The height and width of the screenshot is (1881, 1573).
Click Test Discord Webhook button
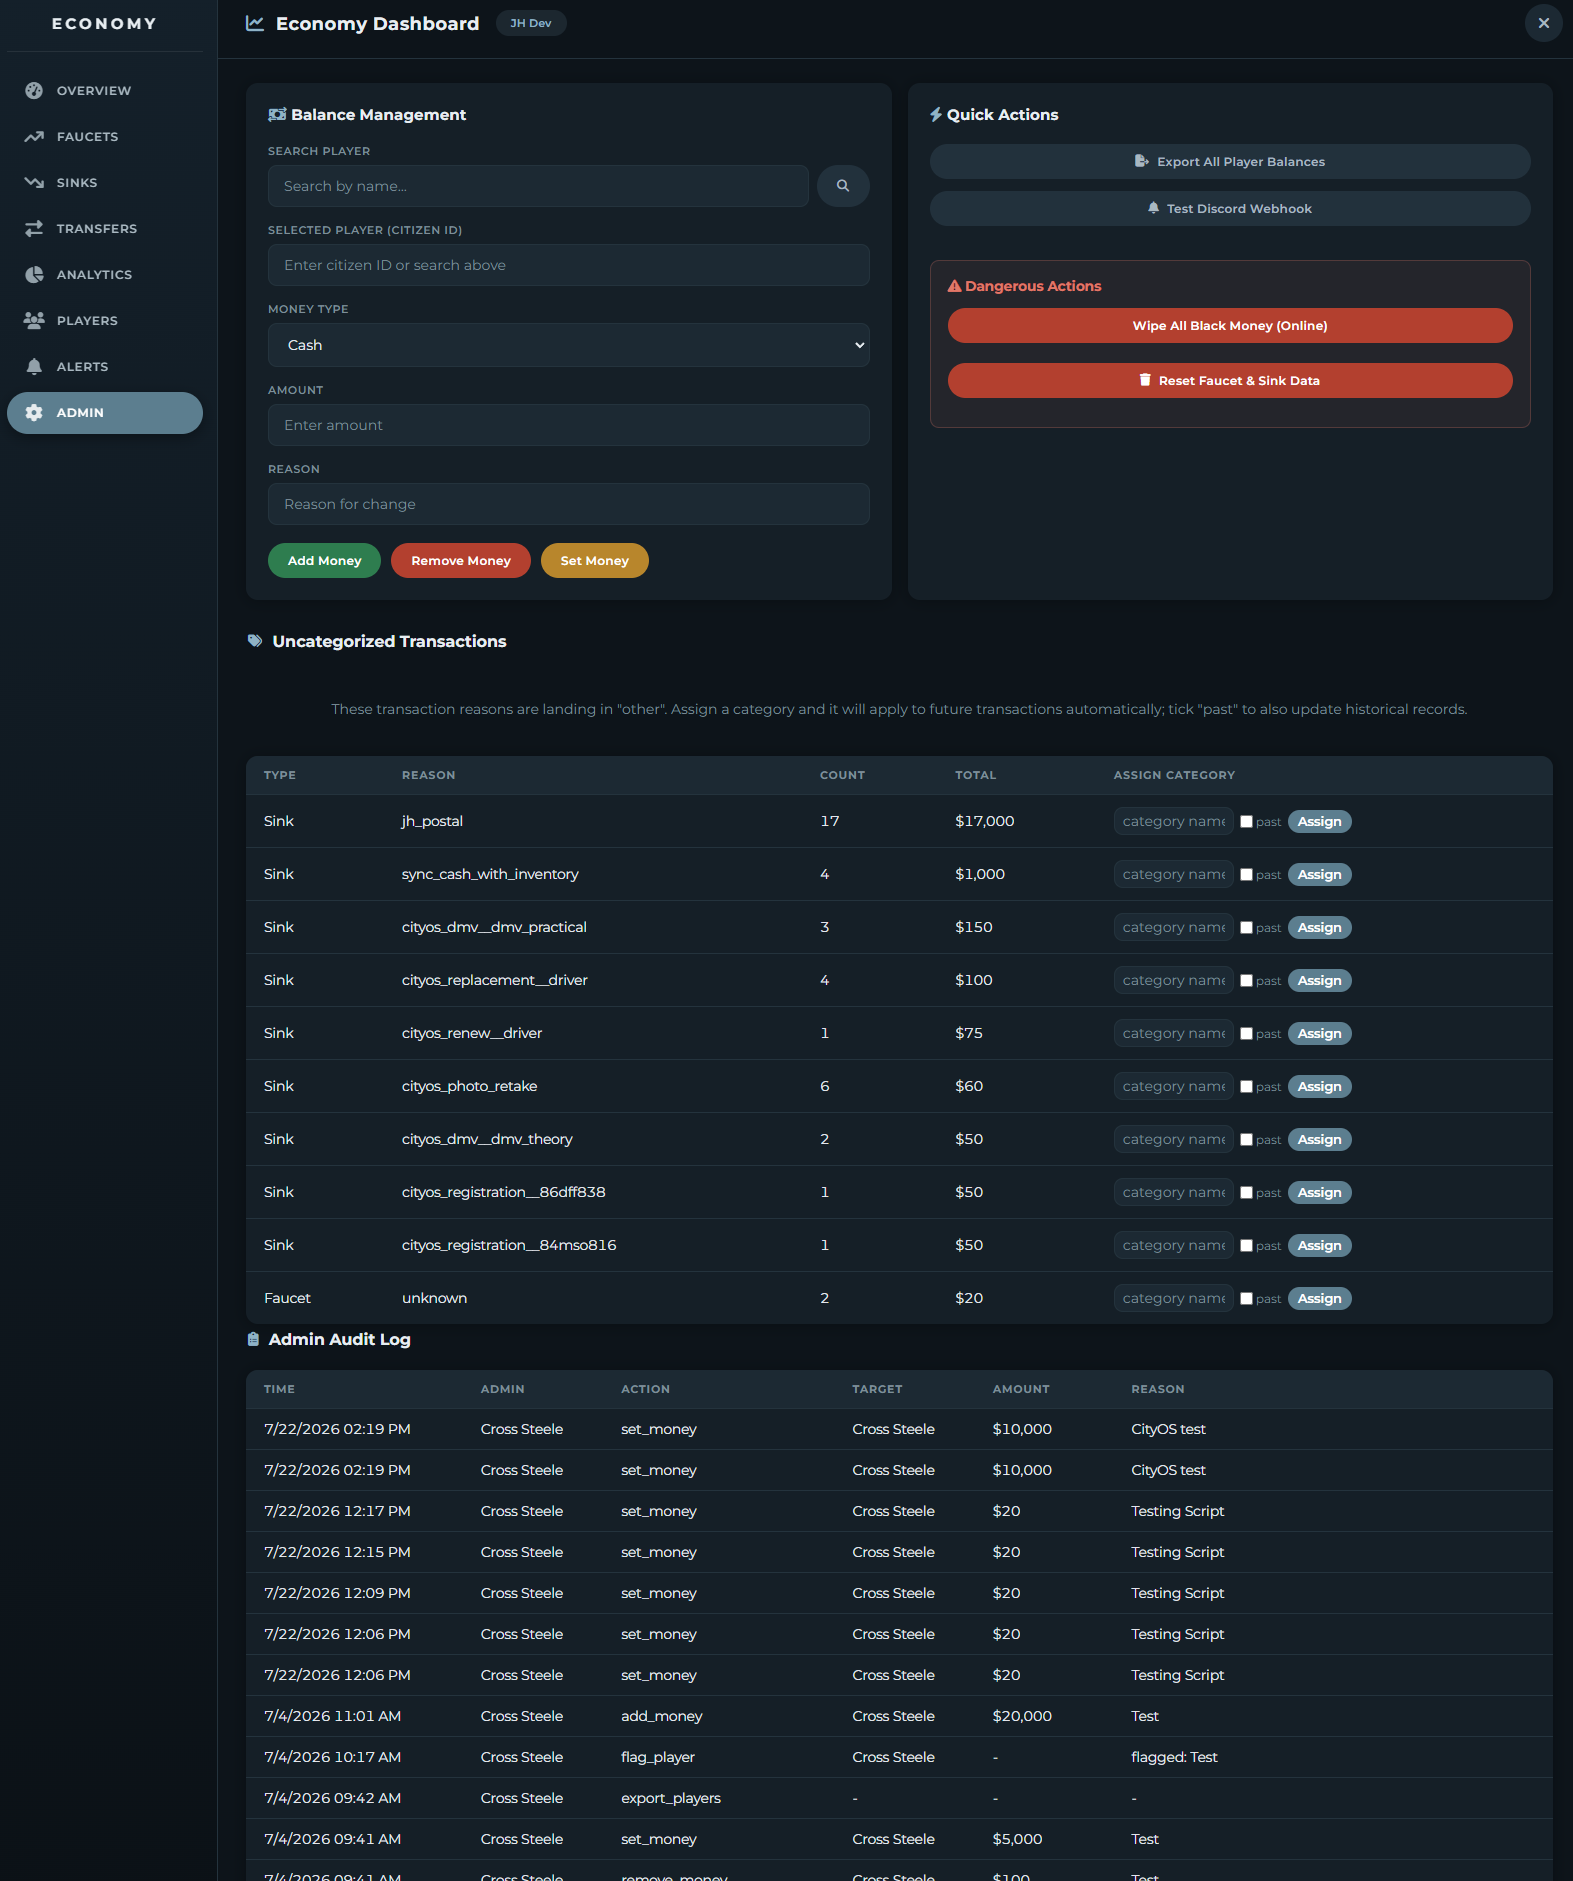tap(1230, 209)
